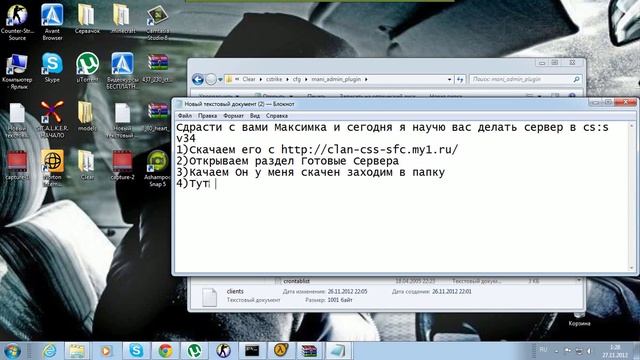Open the Компьютер - Ярлык desktop shortcut
Screen dimensions: 640x360
tap(17, 71)
